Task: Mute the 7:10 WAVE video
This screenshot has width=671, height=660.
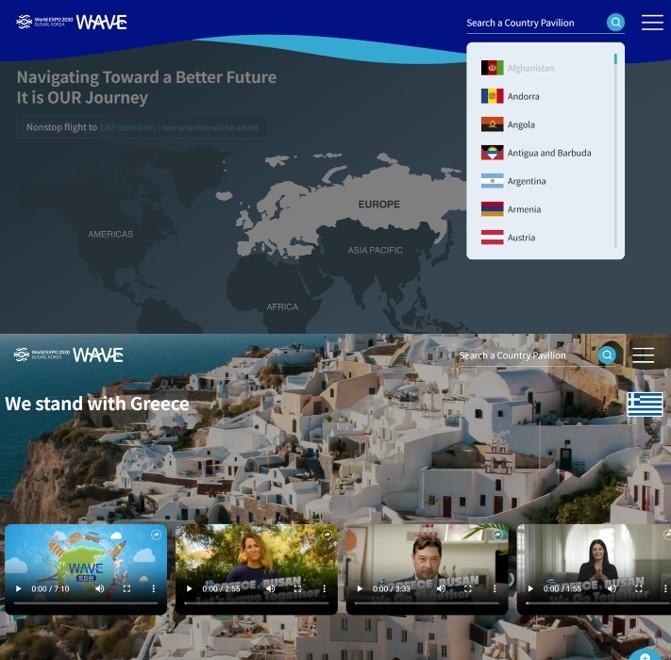Action: pyautogui.click(x=100, y=589)
